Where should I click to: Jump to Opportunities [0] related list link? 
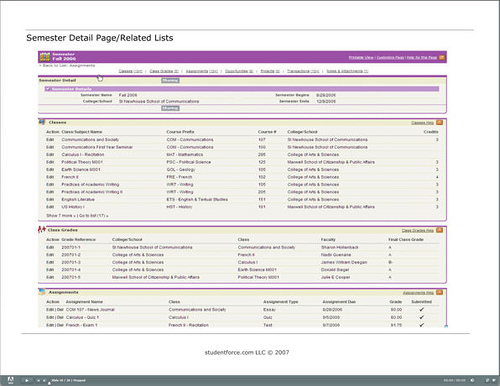pyautogui.click(x=239, y=71)
